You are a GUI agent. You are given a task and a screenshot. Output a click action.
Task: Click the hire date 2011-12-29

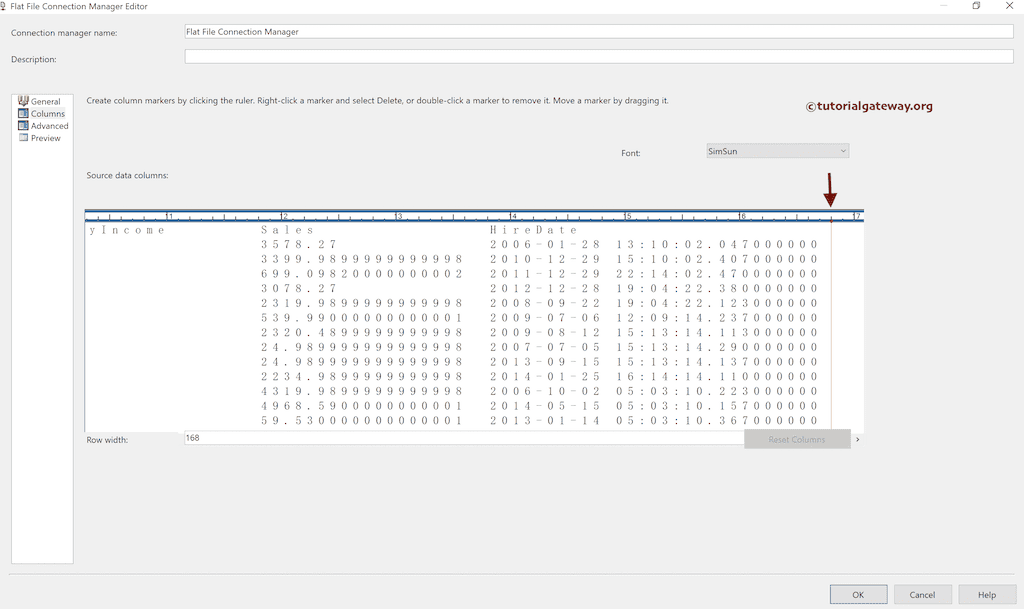(x=545, y=273)
